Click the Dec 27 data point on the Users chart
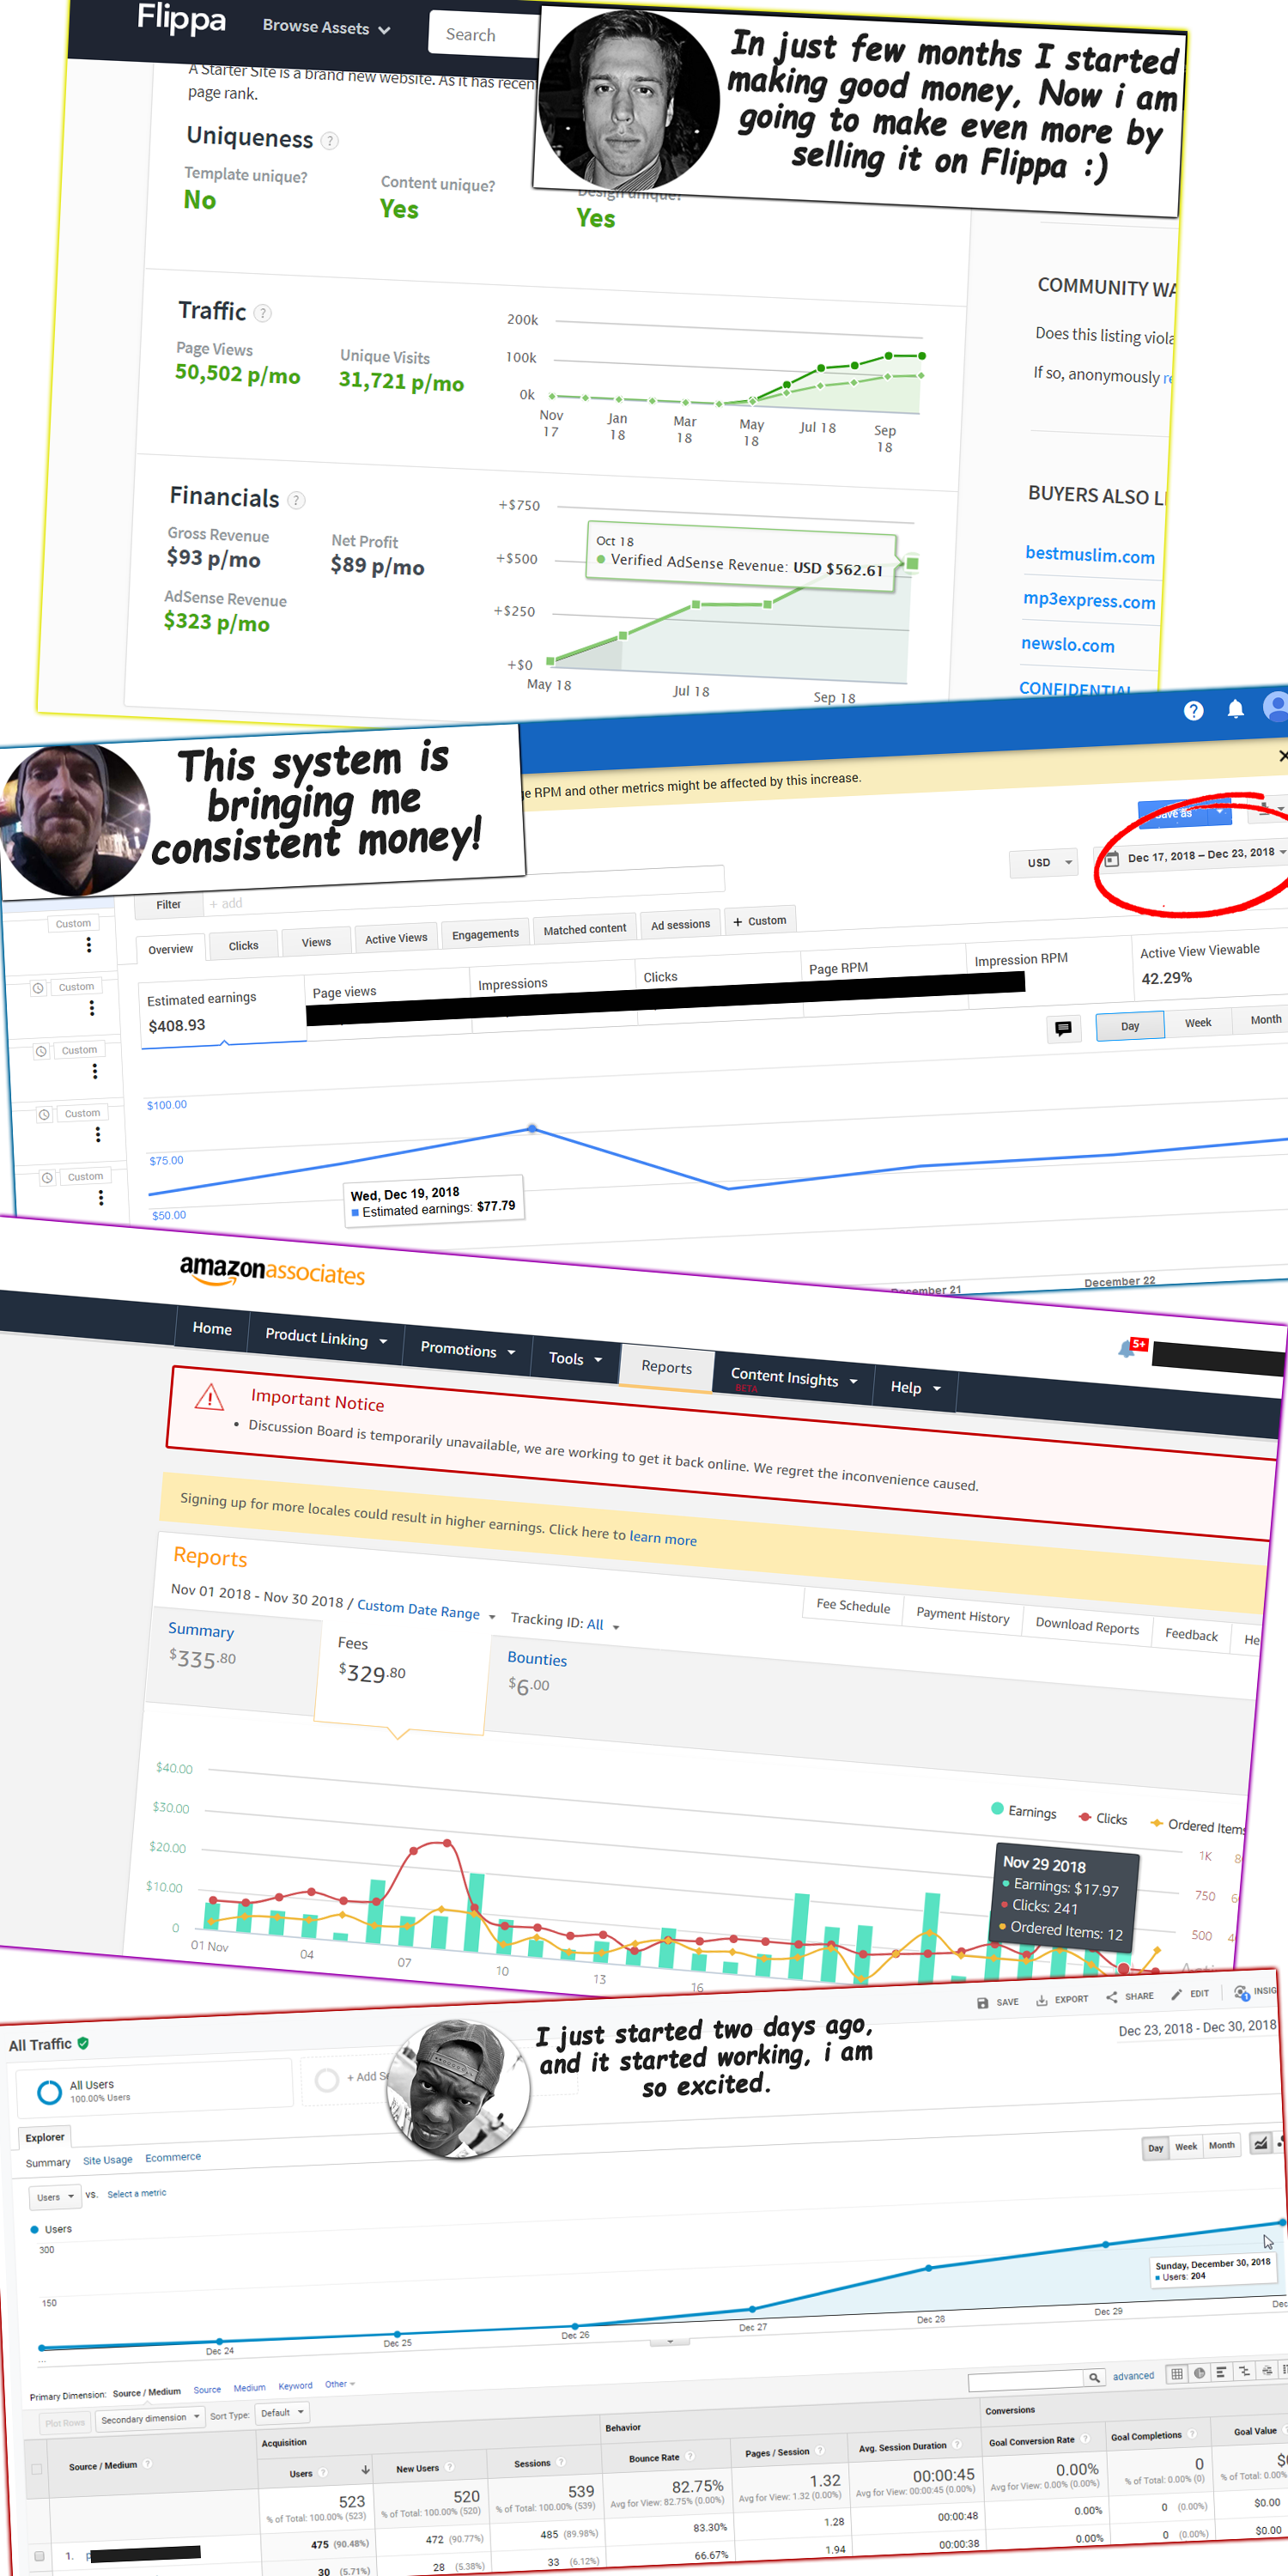 point(752,2310)
